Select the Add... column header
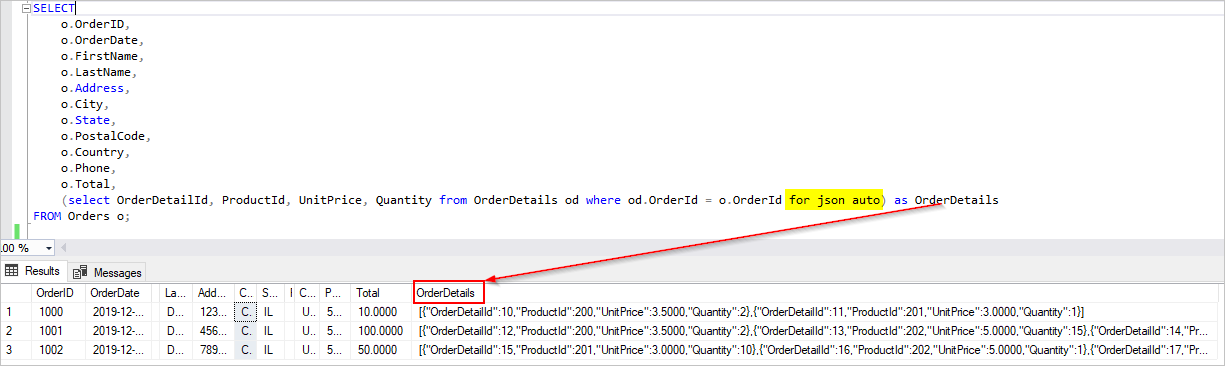1225x366 pixels. (x=214, y=292)
